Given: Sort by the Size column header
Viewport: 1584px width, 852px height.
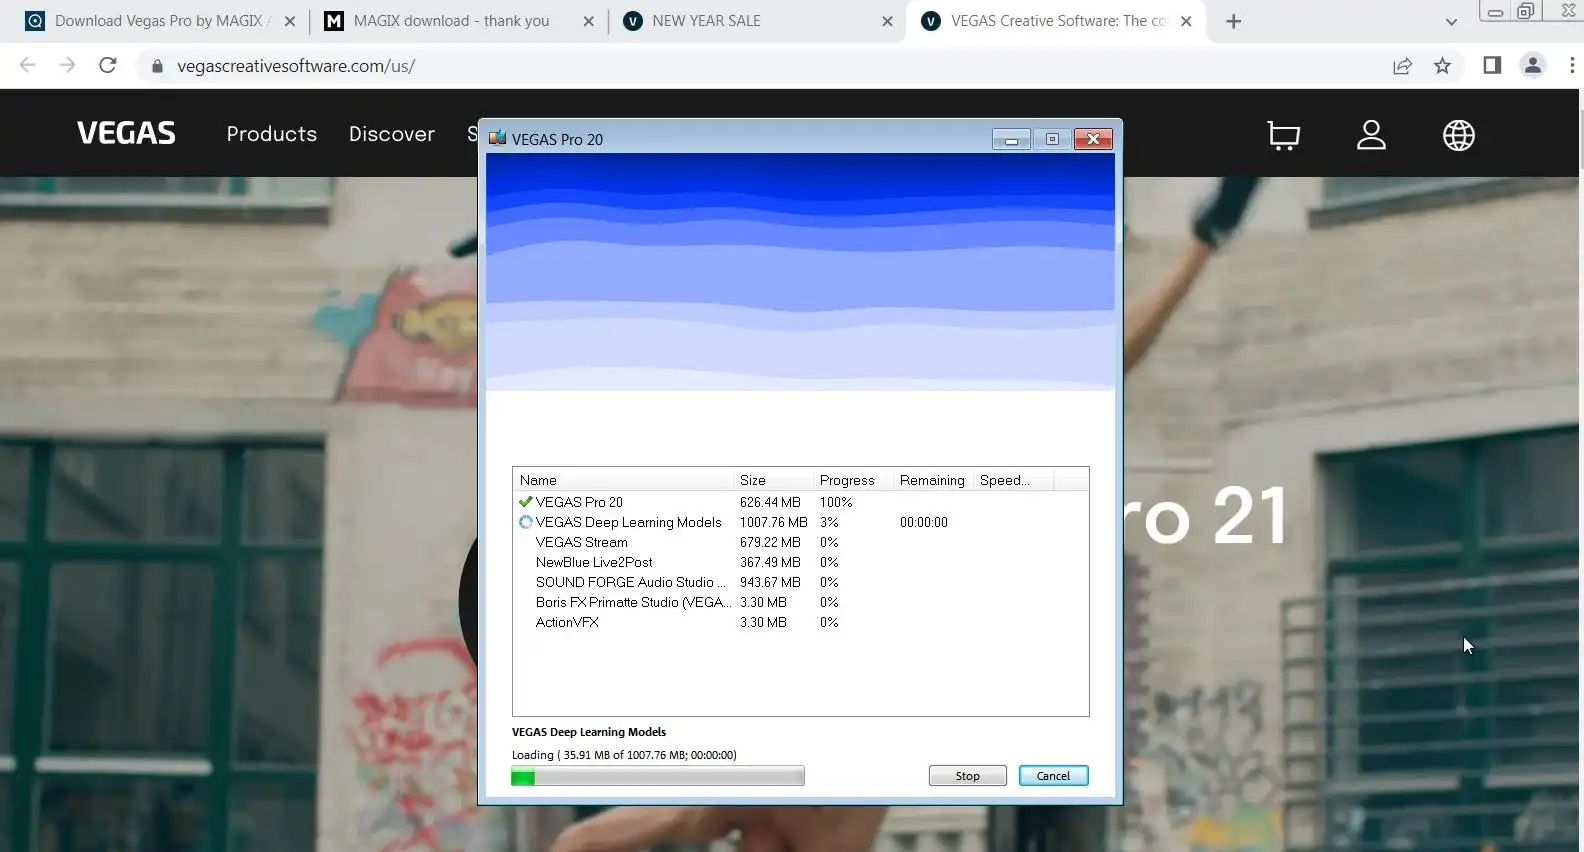Looking at the screenshot, I should pos(772,480).
